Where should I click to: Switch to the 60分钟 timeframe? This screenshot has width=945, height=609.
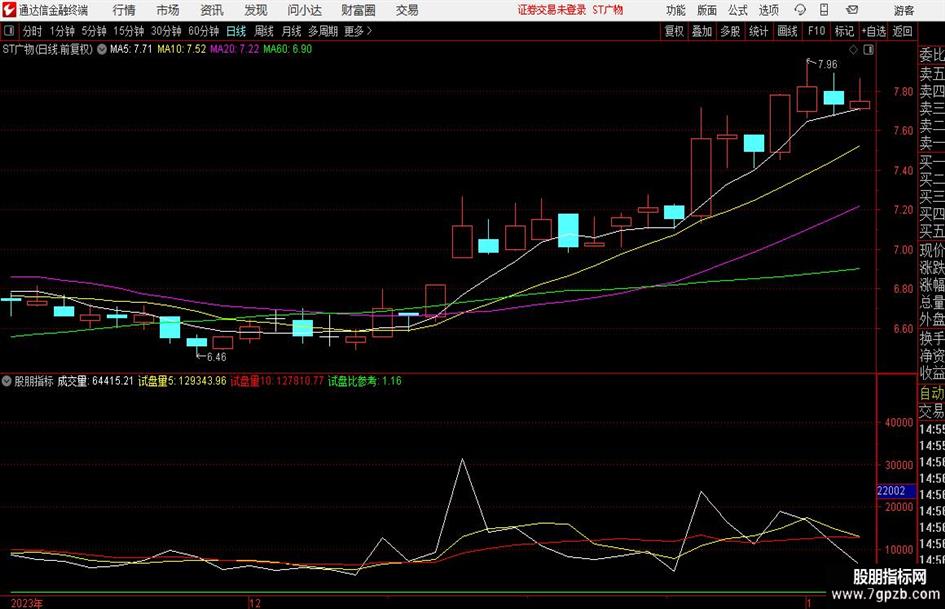point(204,31)
